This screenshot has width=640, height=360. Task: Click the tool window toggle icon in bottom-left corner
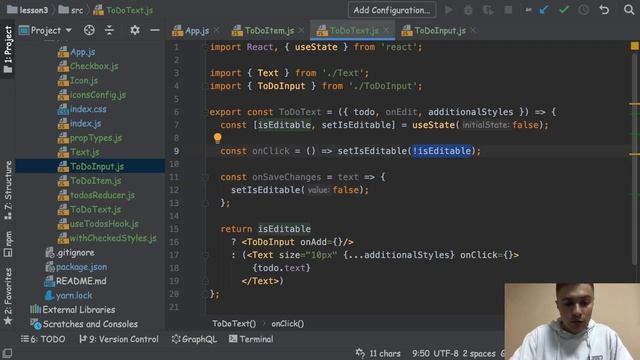click(7, 353)
